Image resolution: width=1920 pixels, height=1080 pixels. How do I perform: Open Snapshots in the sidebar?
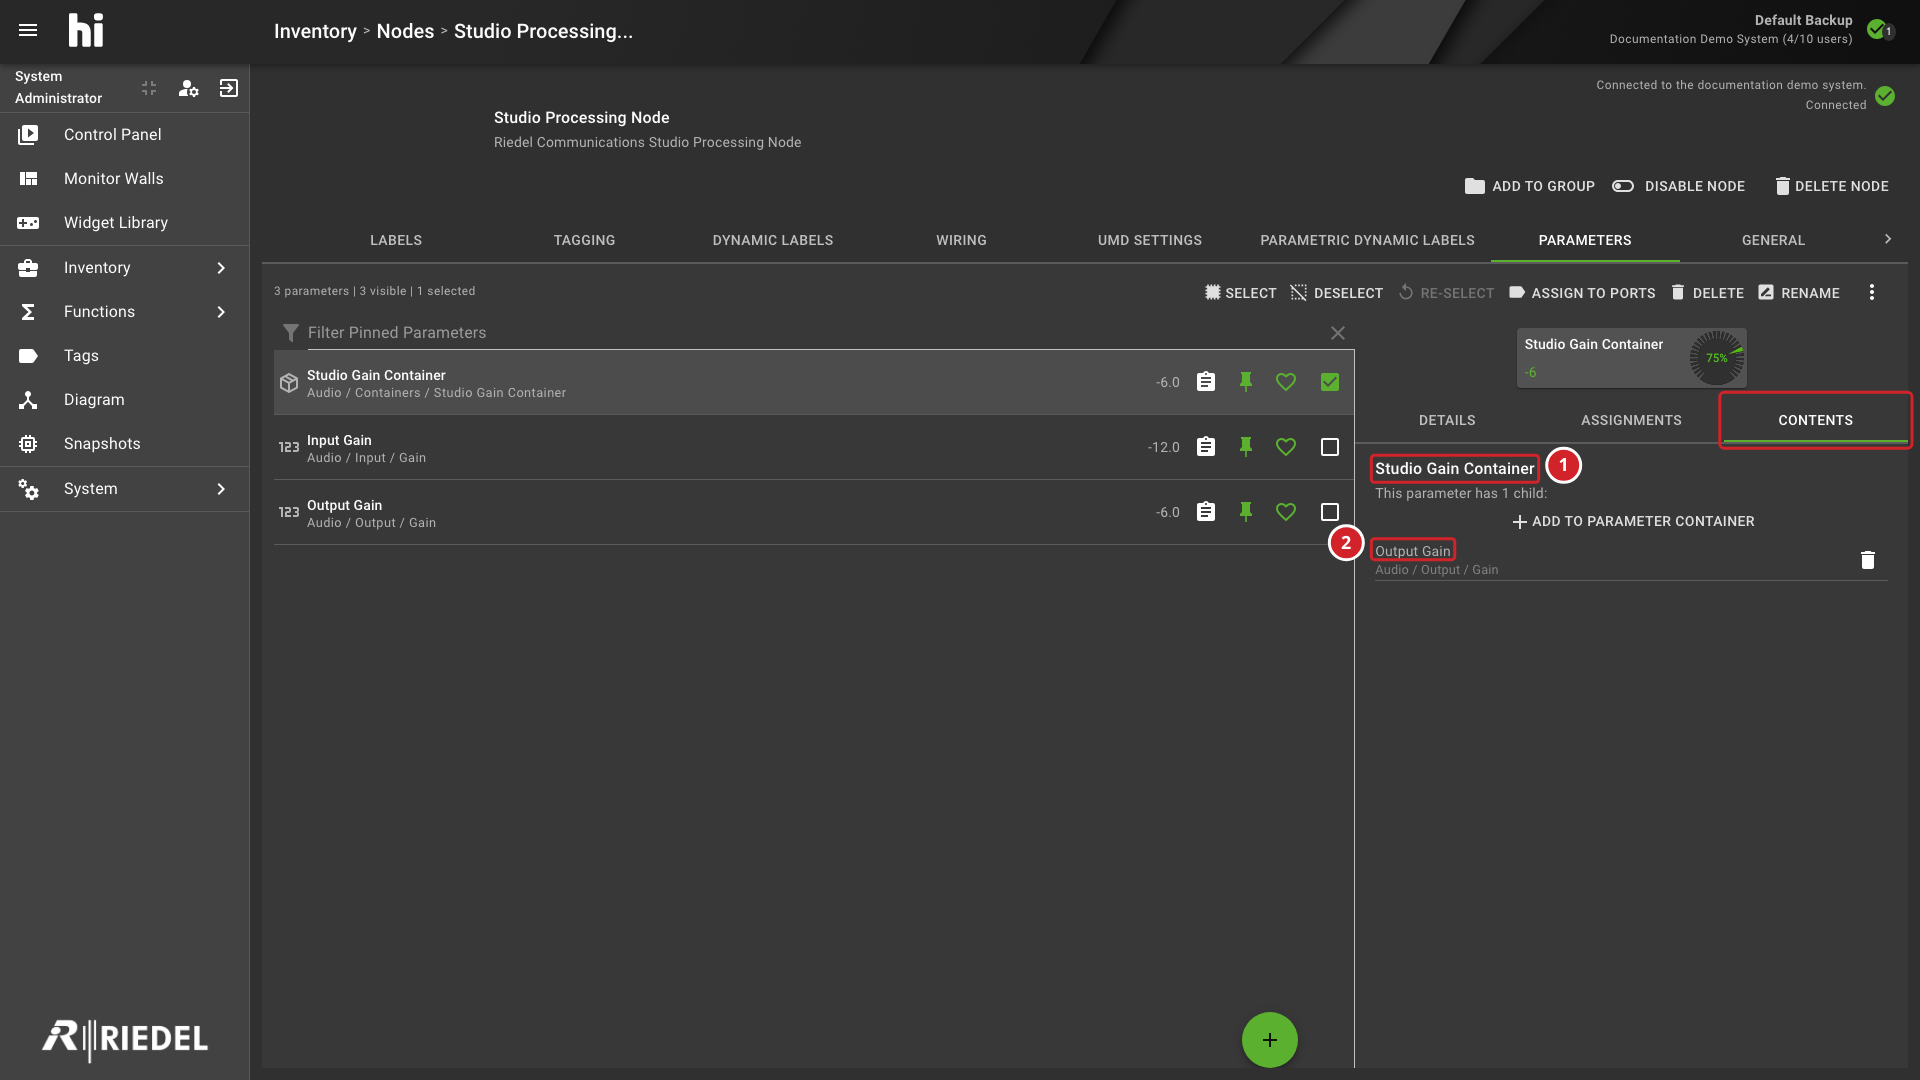pyautogui.click(x=125, y=444)
